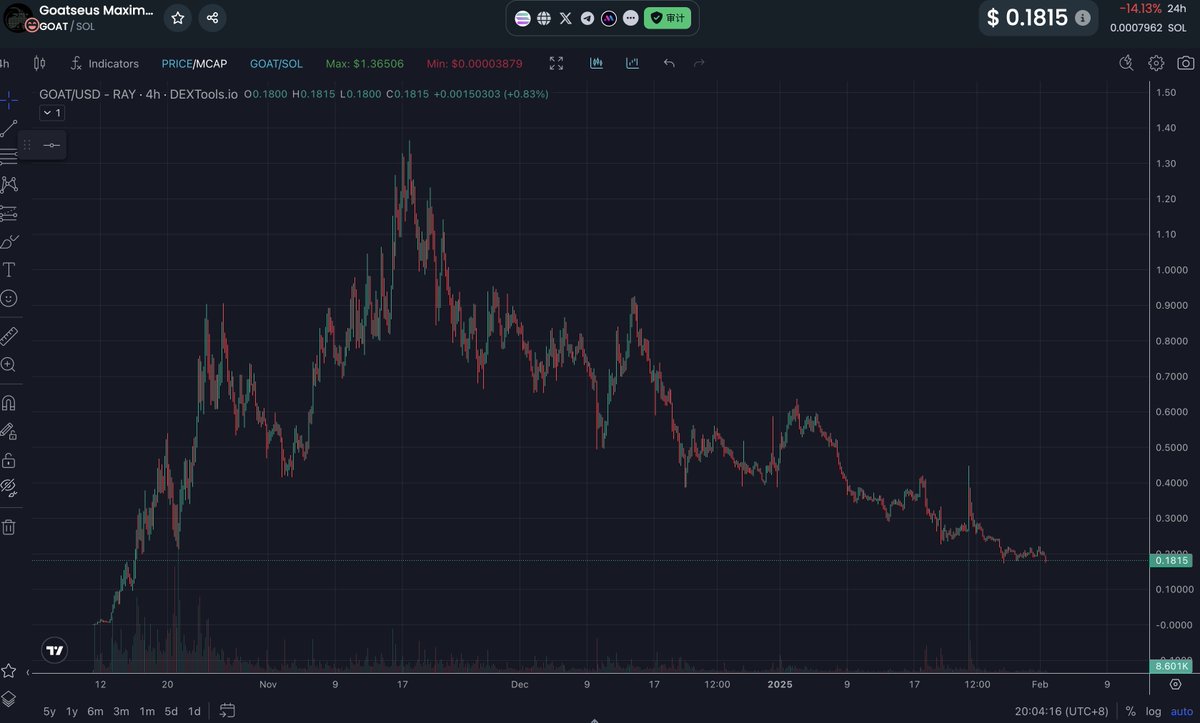1200x723 pixels.
Task: Open the share icon beside the token name
Action: [x=212, y=17]
